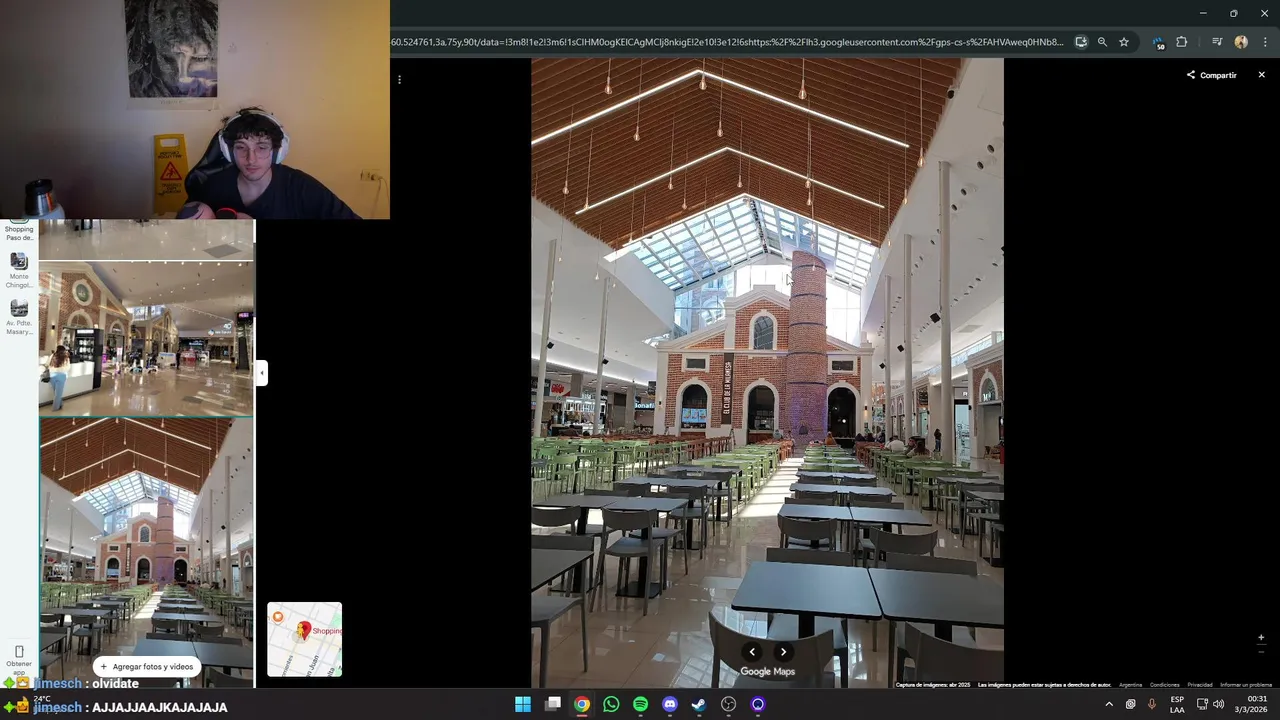The image size is (1280, 720).
Task: Open the purple circle taskbar app
Action: [x=758, y=704]
